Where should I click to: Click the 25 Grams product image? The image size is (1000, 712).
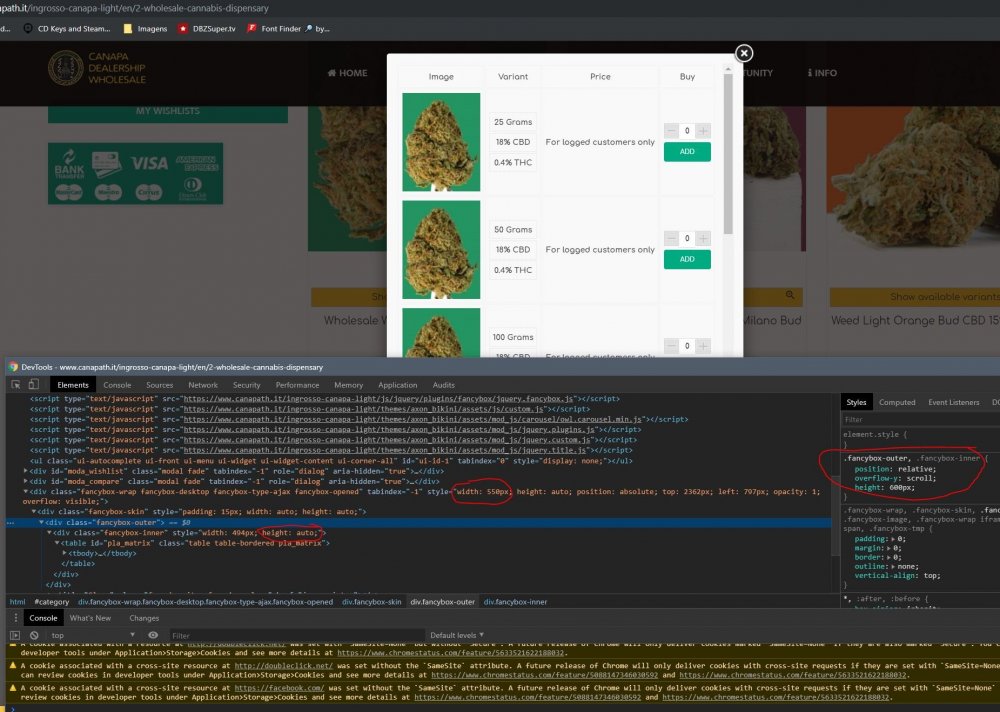(x=441, y=142)
